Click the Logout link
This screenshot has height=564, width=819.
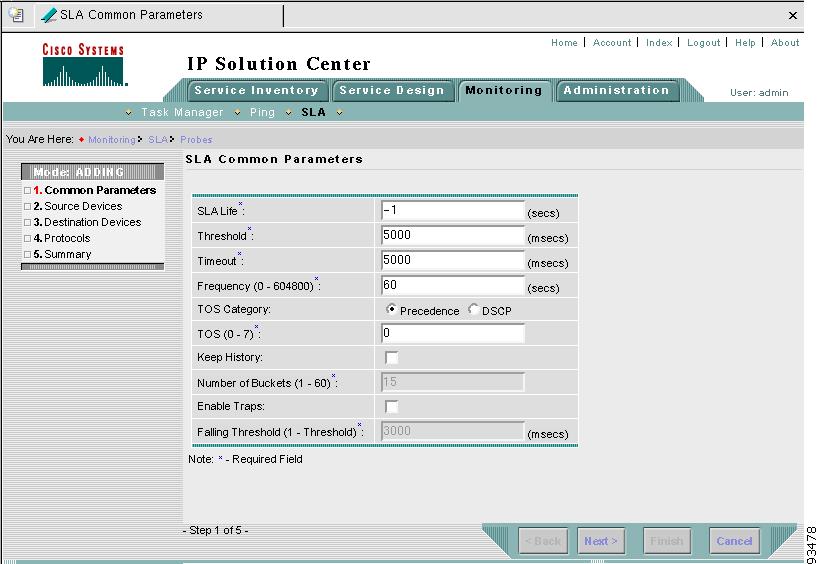(703, 43)
